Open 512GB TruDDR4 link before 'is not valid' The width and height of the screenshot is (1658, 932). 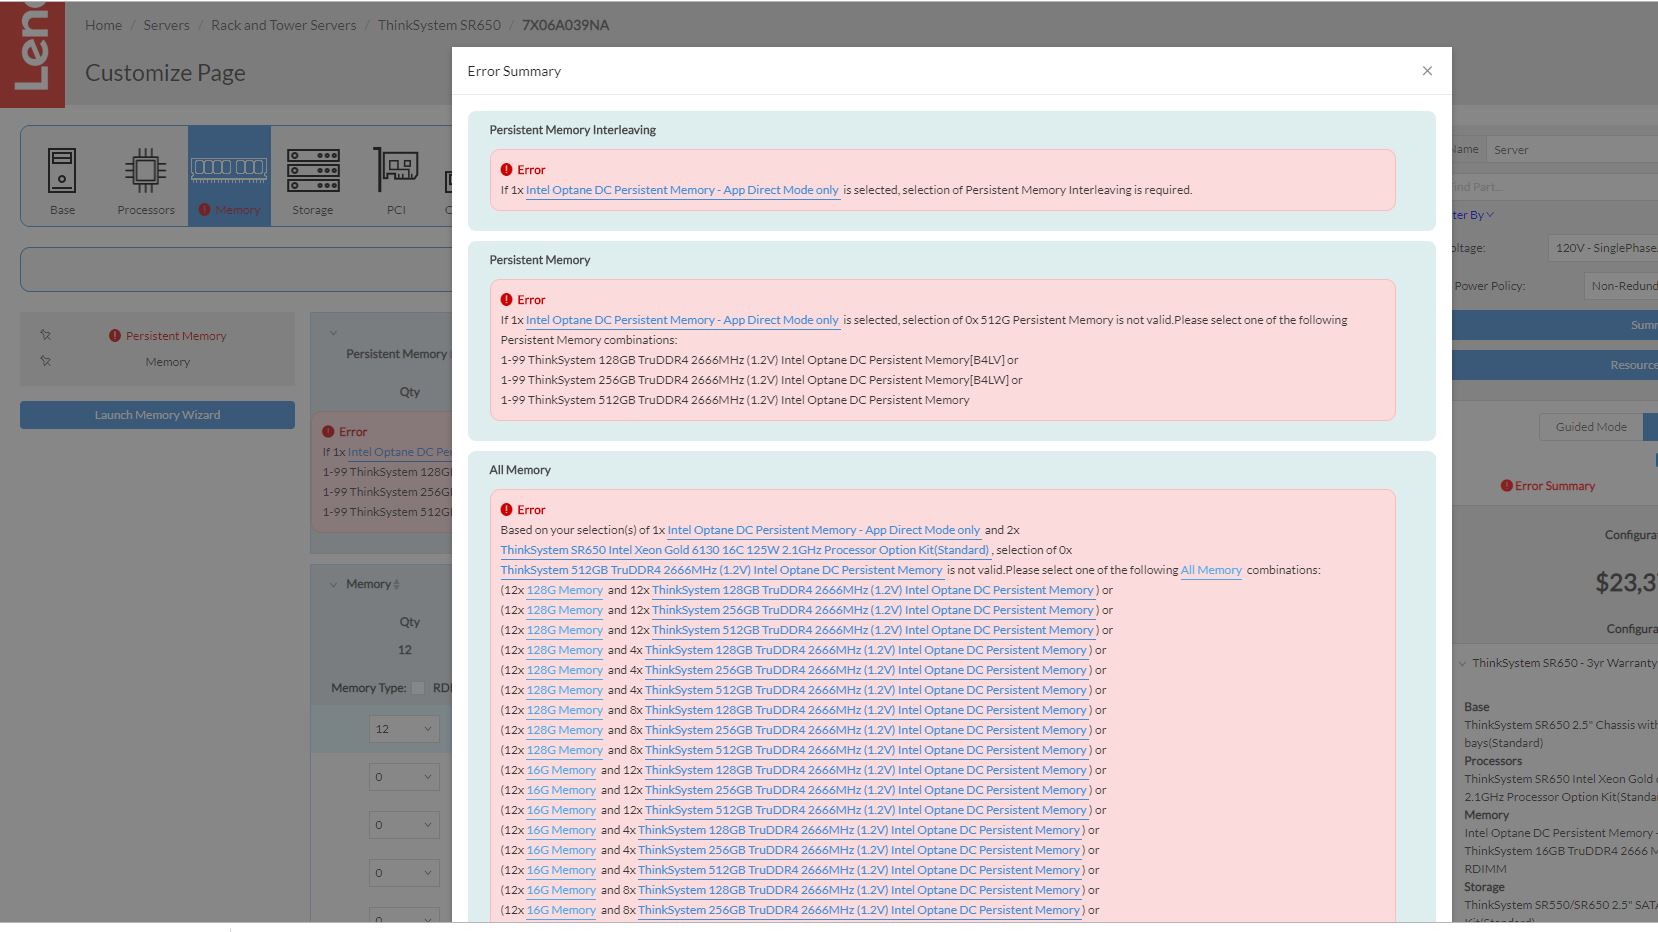tap(721, 570)
